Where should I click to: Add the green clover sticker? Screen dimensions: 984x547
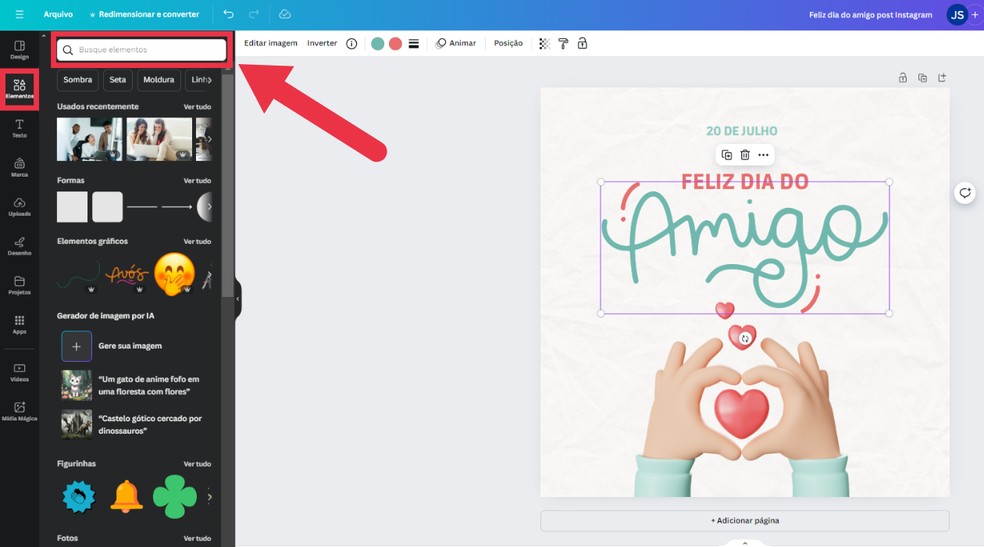[174, 496]
